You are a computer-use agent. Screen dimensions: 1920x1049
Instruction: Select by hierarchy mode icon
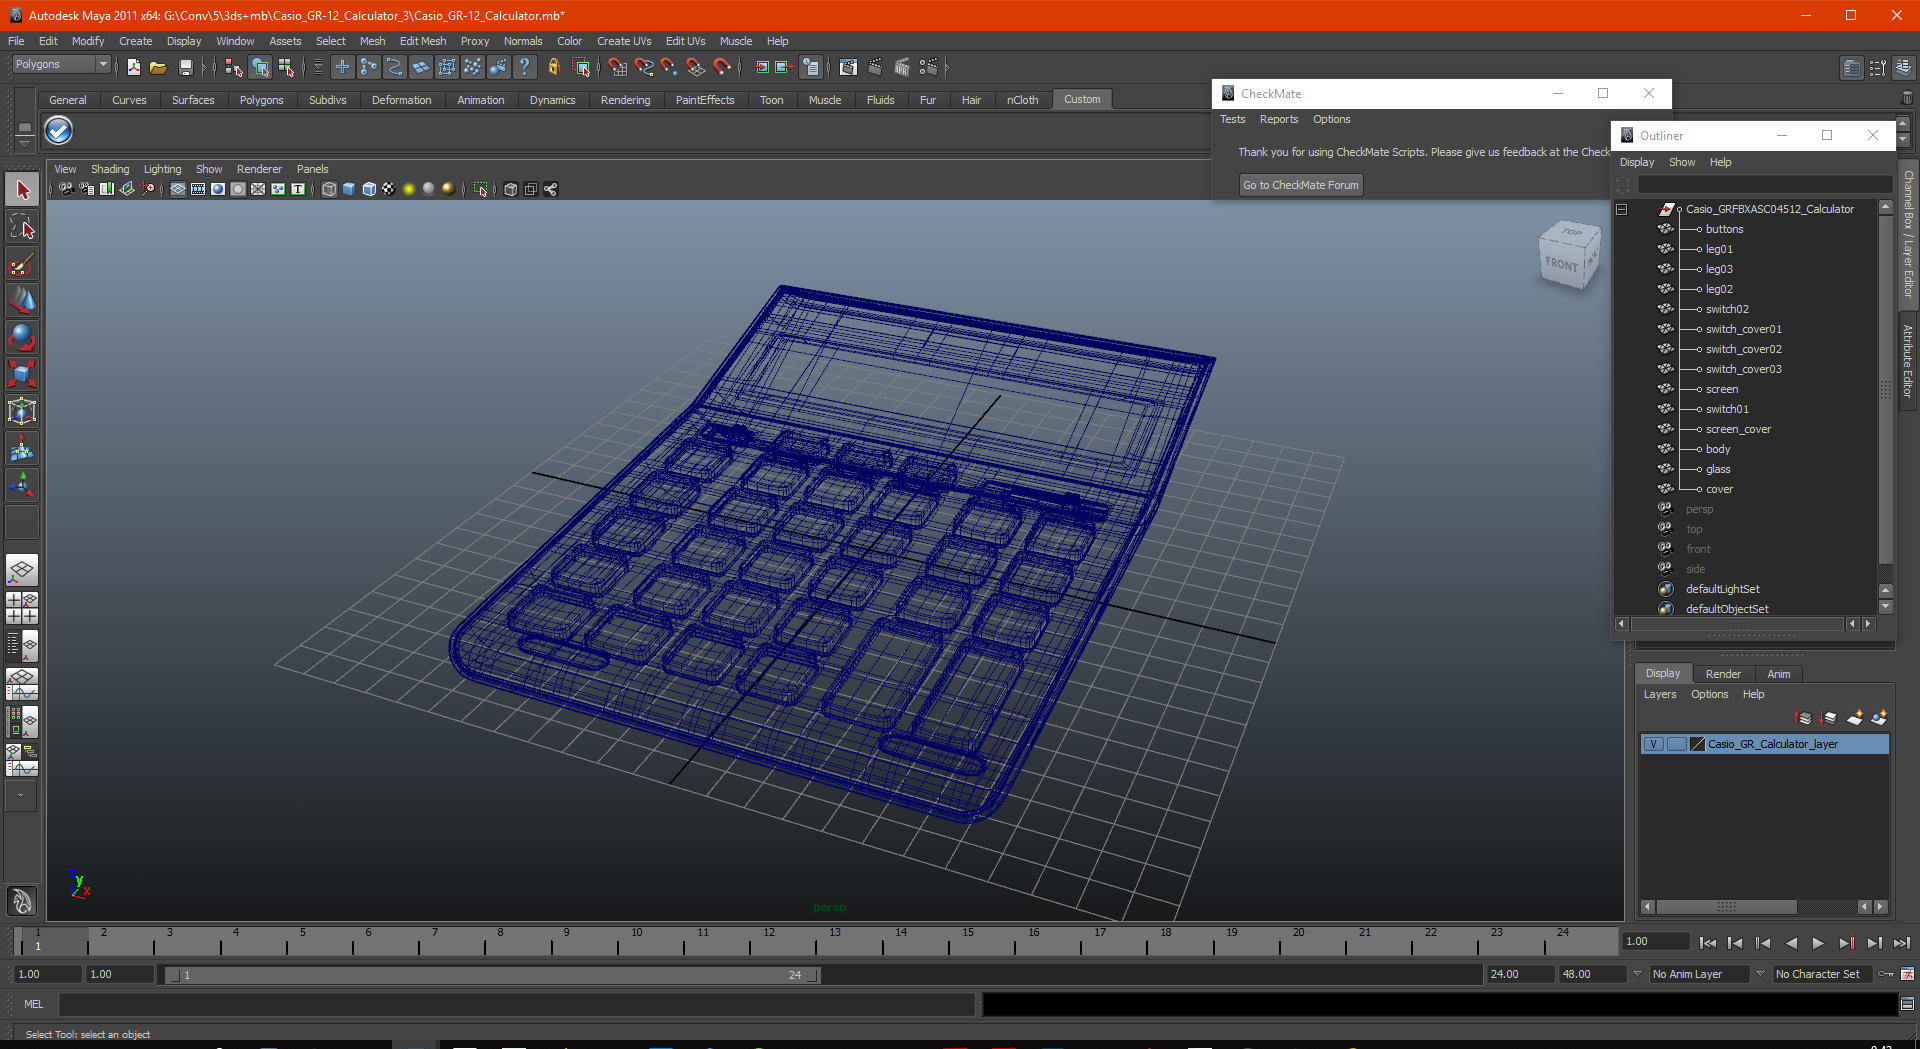(234, 67)
